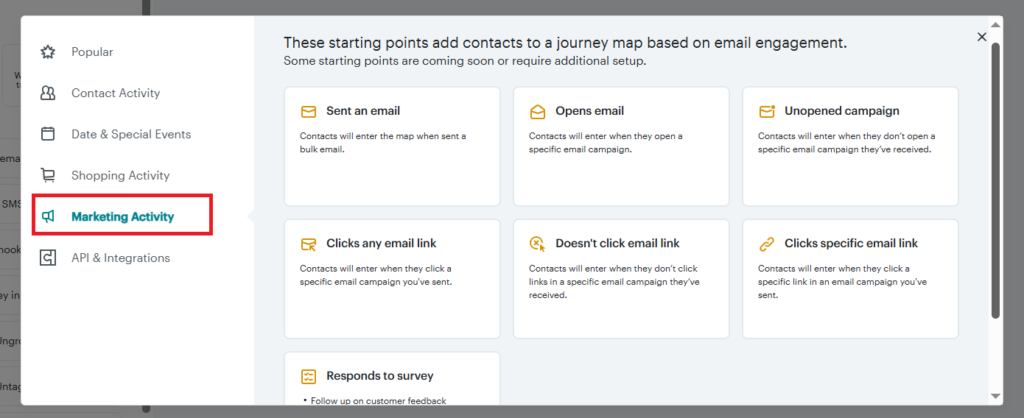This screenshot has height=418, width=1024.
Task: Click the Shopping Activity cart icon
Action: coord(48,176)
